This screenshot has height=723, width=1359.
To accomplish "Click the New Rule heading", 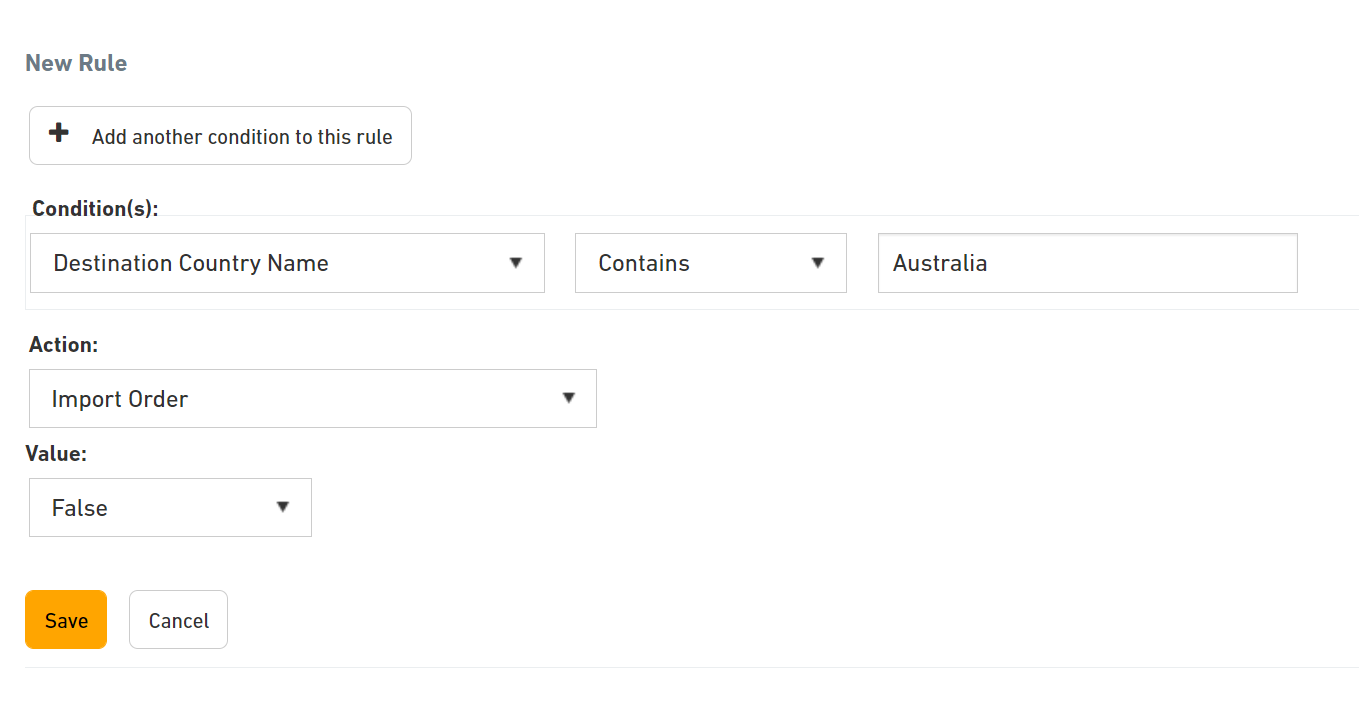I will tap(76, 63).
